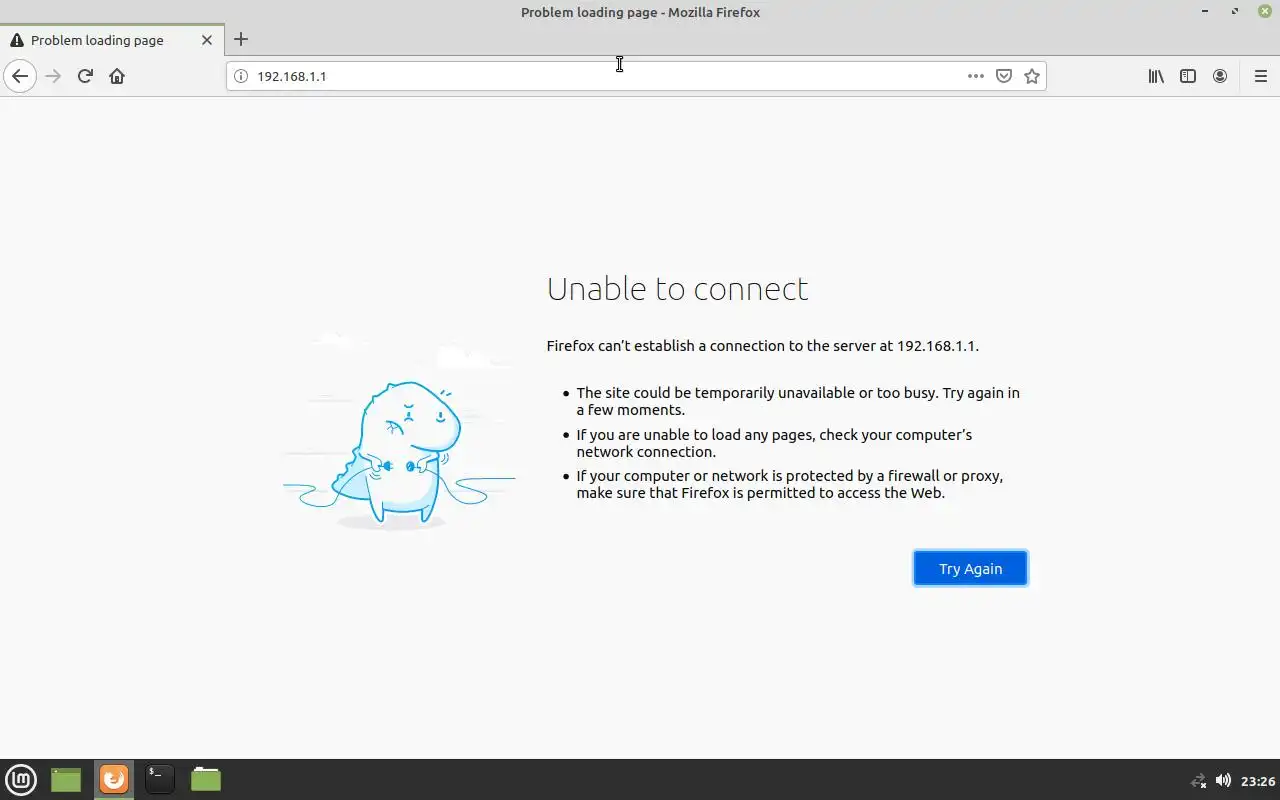Bookmark this page with the star

tap(1032, 76)
